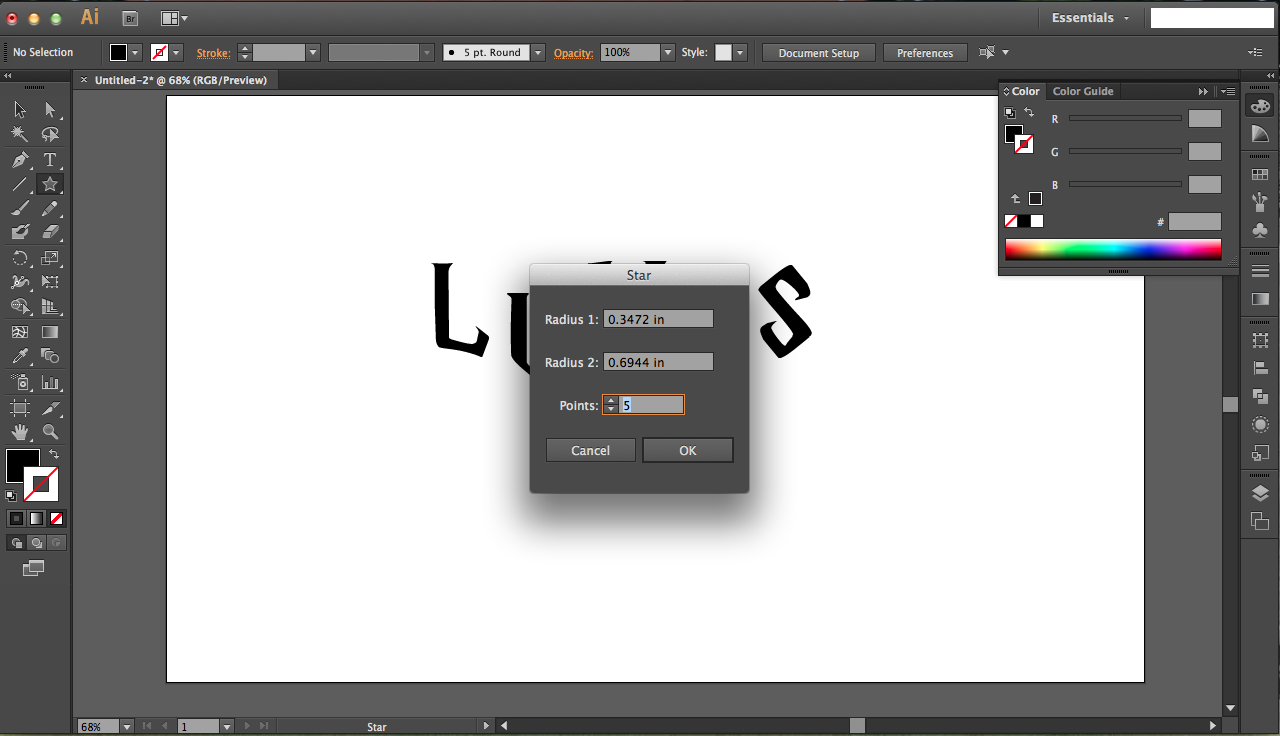Set paint mode to Color in toolbox
Image resolution: width=1280 pixels, height=736 pixels.
(x=16, y=518)
